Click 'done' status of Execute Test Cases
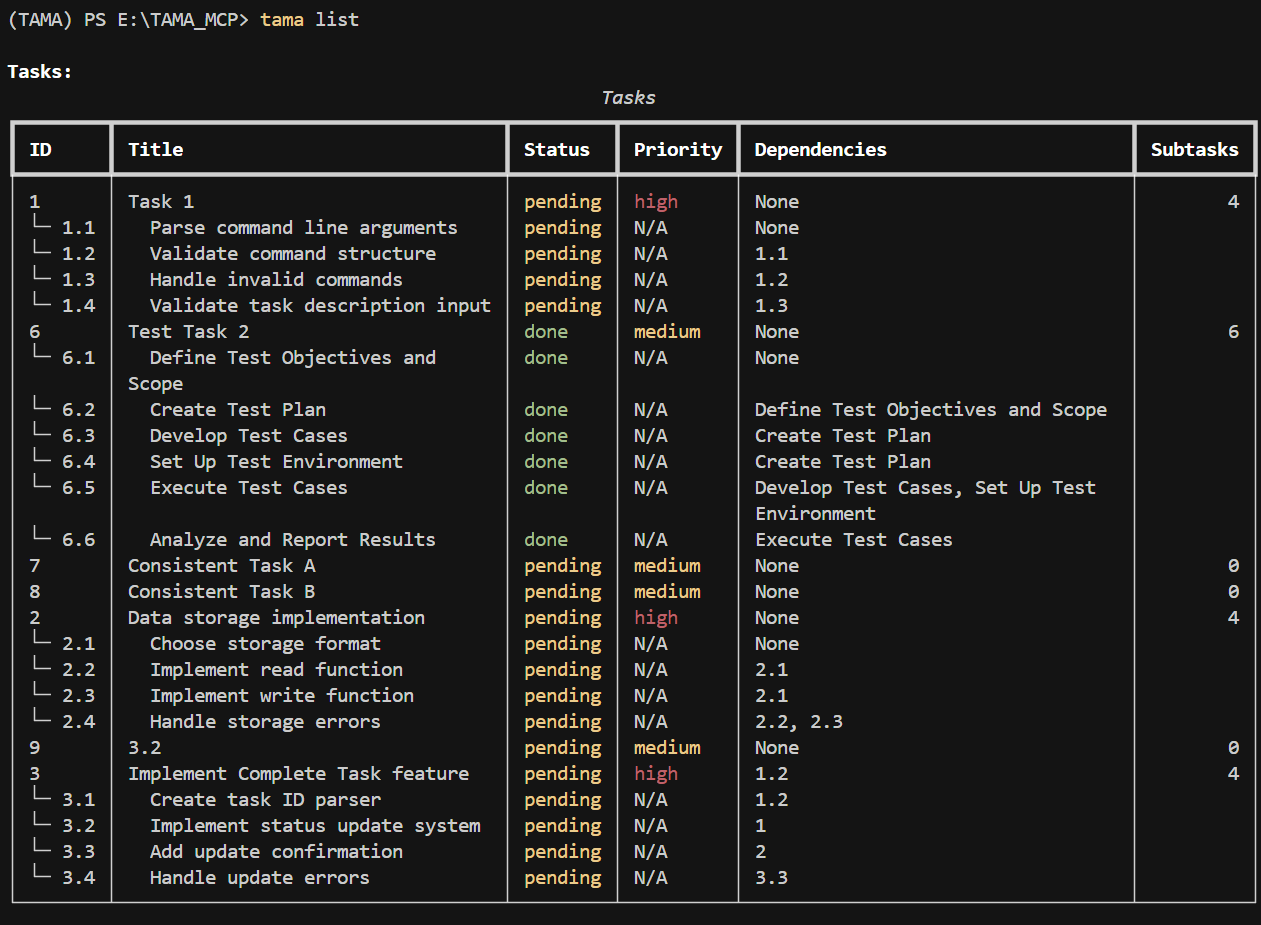1261x925 pixels. (546, 487)
